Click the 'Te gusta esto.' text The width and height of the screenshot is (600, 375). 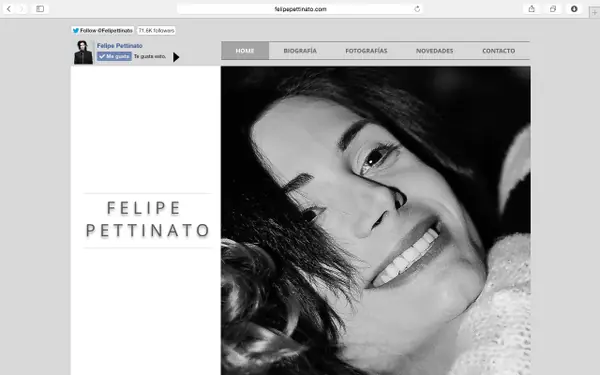point(150,56)
